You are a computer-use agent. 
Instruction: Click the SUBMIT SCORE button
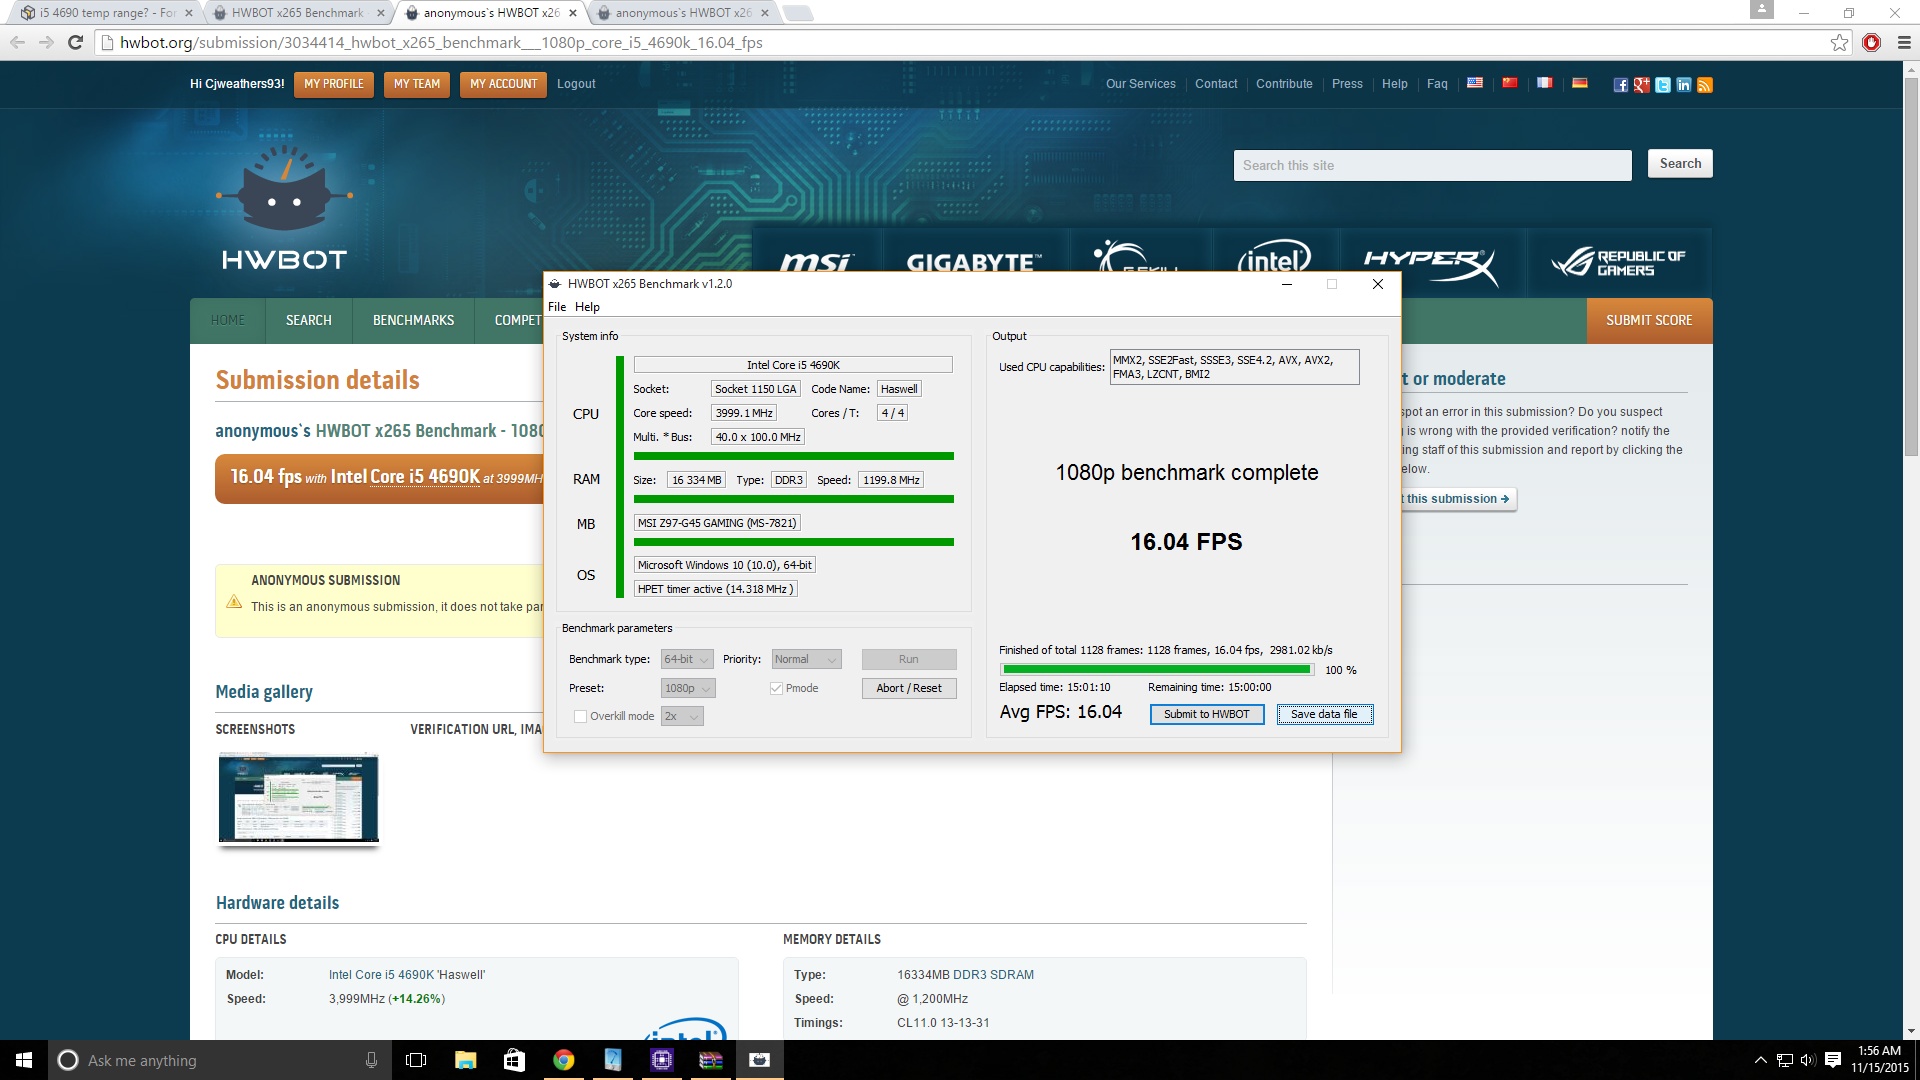pyautogui.click(x=1649, y=320)
